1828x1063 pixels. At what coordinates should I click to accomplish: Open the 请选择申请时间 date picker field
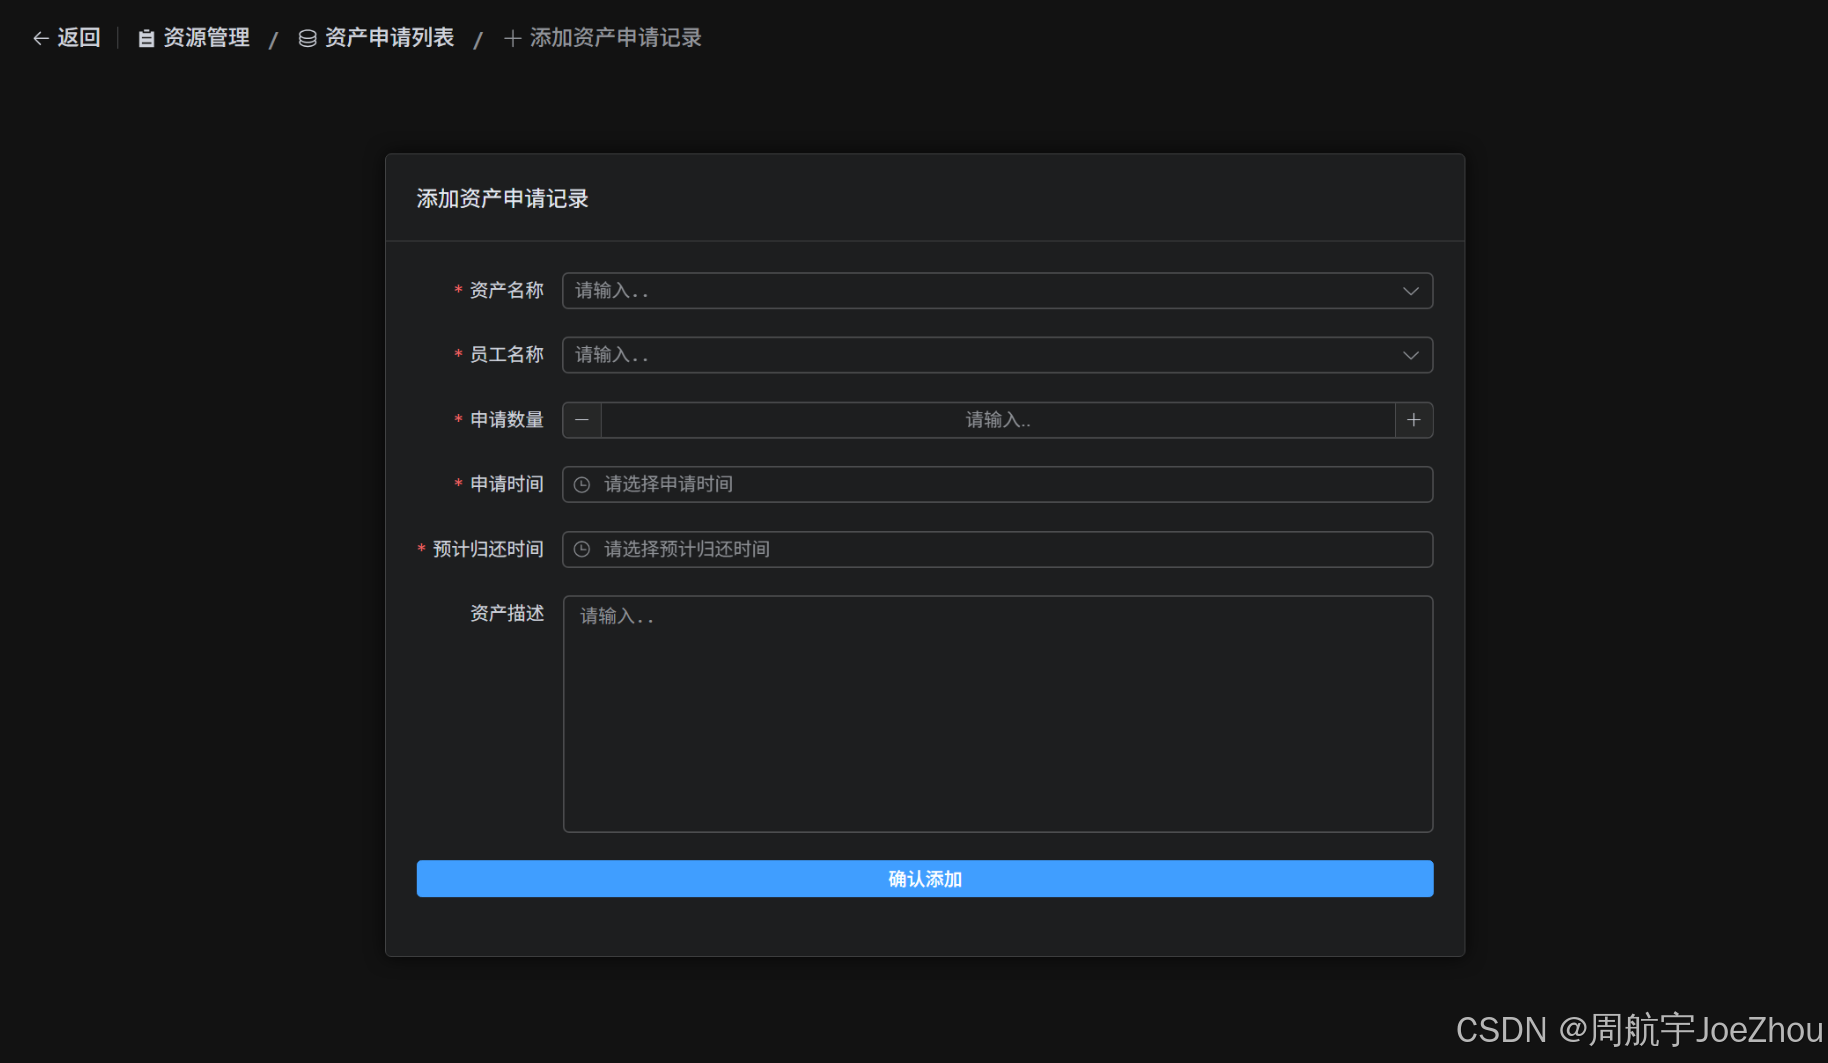(997, 484)
